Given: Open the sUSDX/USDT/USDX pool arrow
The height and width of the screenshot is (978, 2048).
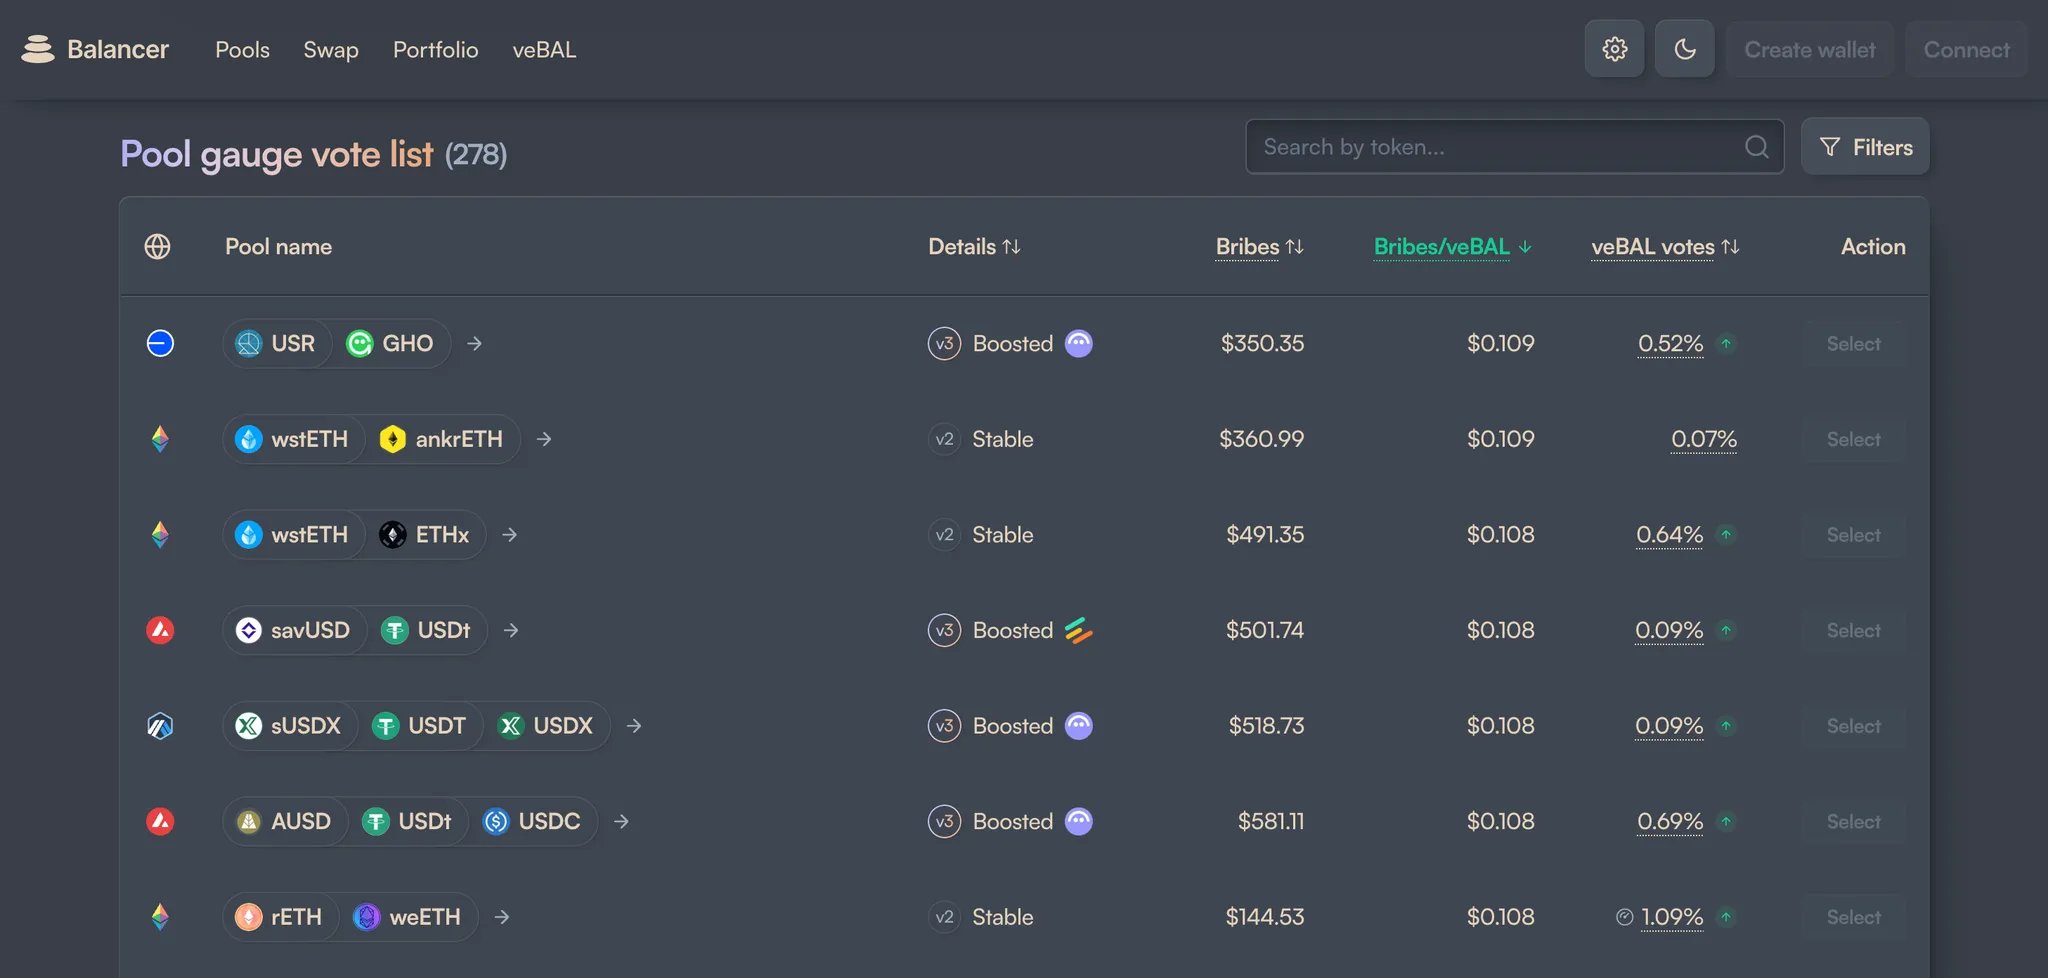Looking at the screenshot, I should tap(634, 726).
